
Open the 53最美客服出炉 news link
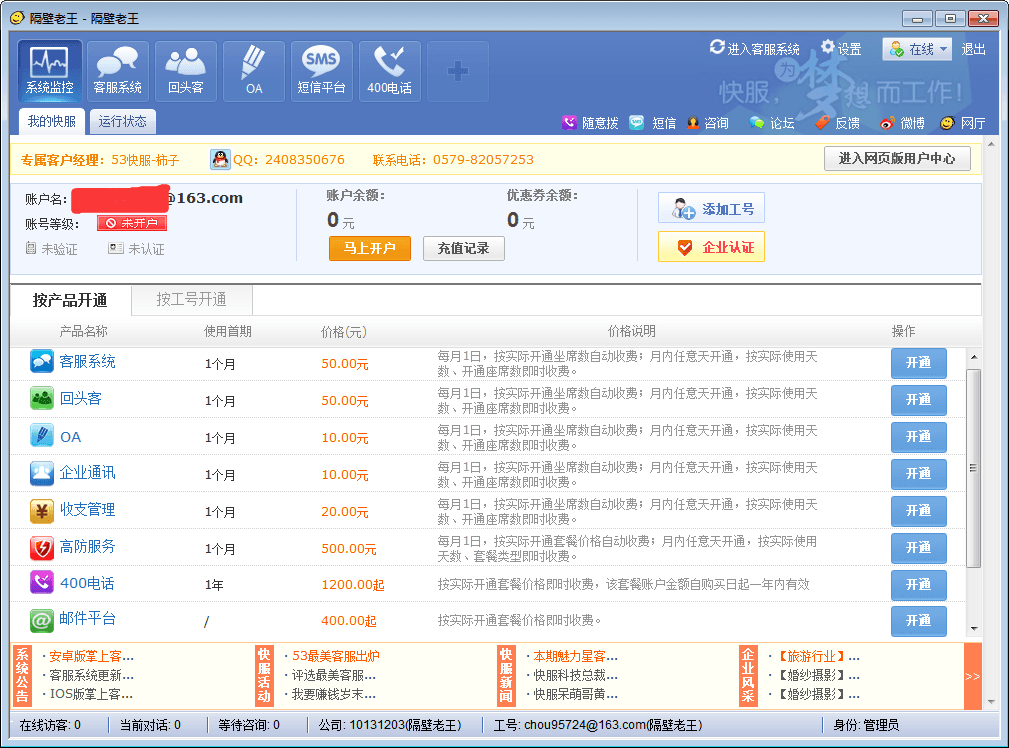point(335,656)
